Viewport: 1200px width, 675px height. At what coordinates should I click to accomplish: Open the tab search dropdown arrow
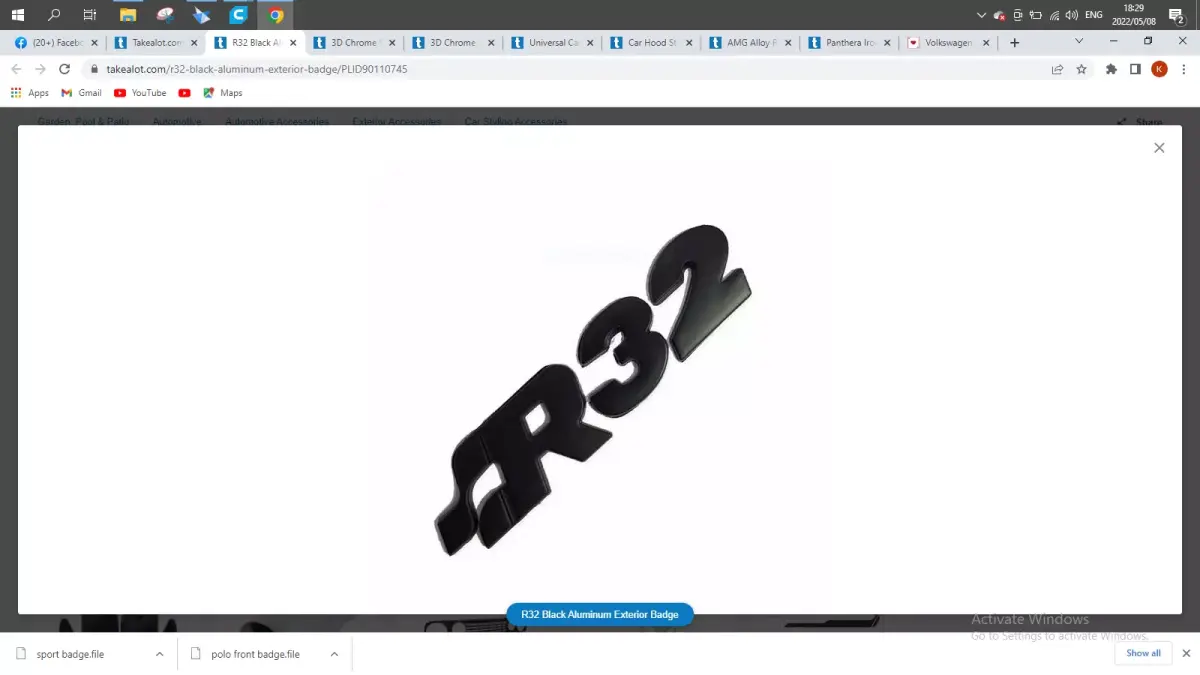pos(1079,41)
